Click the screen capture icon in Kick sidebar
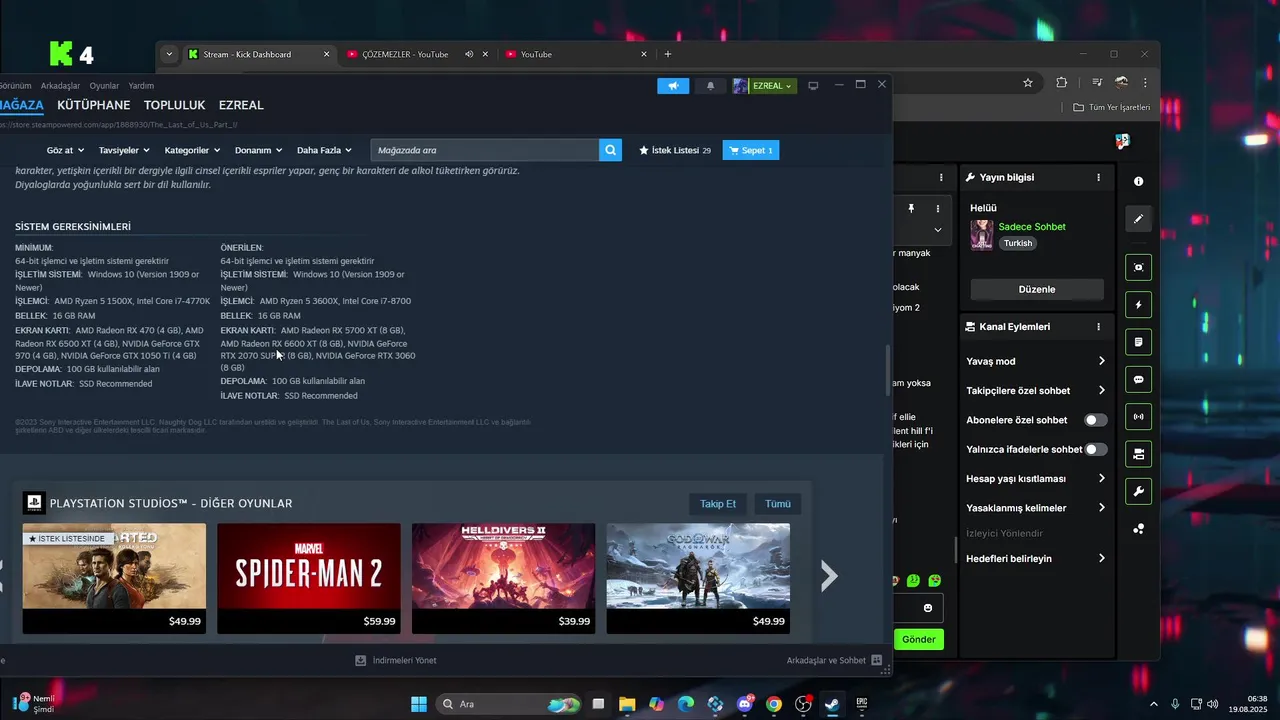The height and width of the screenshot is (720, 1280). pos(1138,268)
